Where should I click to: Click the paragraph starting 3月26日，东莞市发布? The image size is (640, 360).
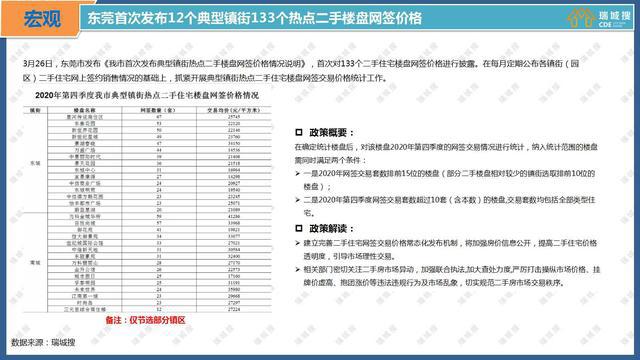[301, 71]
